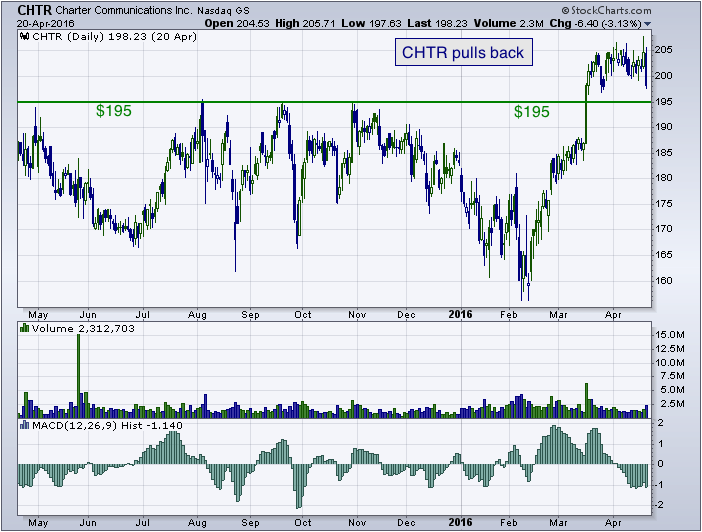Click the volume bars icon before Volume 2,312,703
702x532 pixels.
pyautogui.click(x=24, y=328)
